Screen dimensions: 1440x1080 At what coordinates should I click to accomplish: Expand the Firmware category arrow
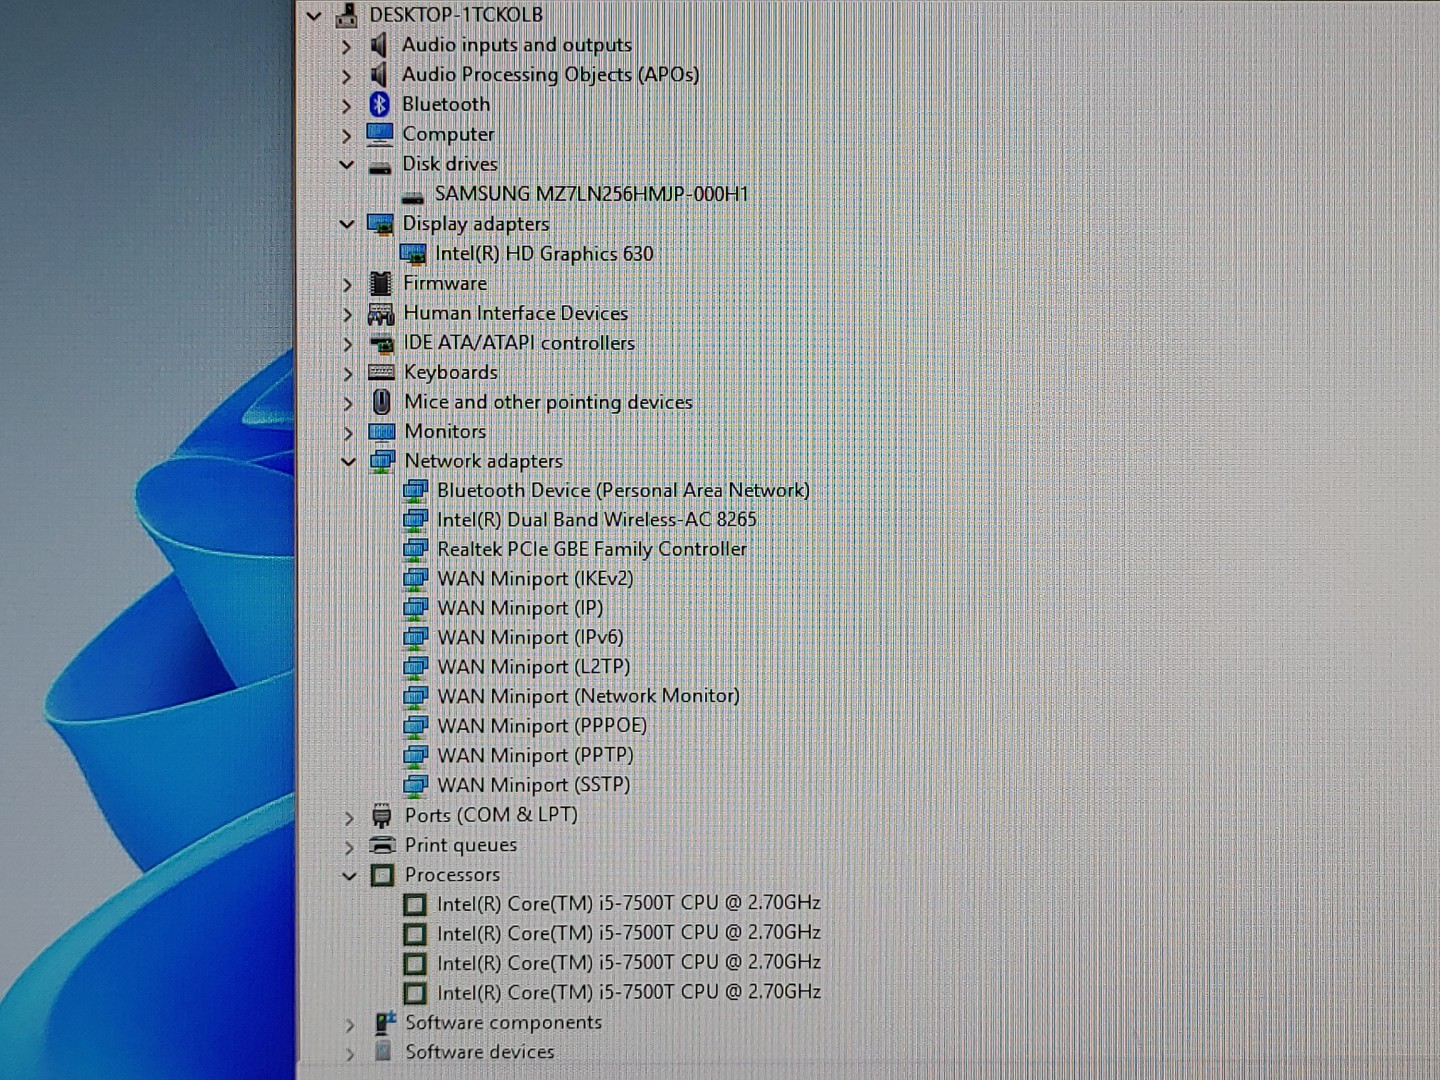click(347, 286)
